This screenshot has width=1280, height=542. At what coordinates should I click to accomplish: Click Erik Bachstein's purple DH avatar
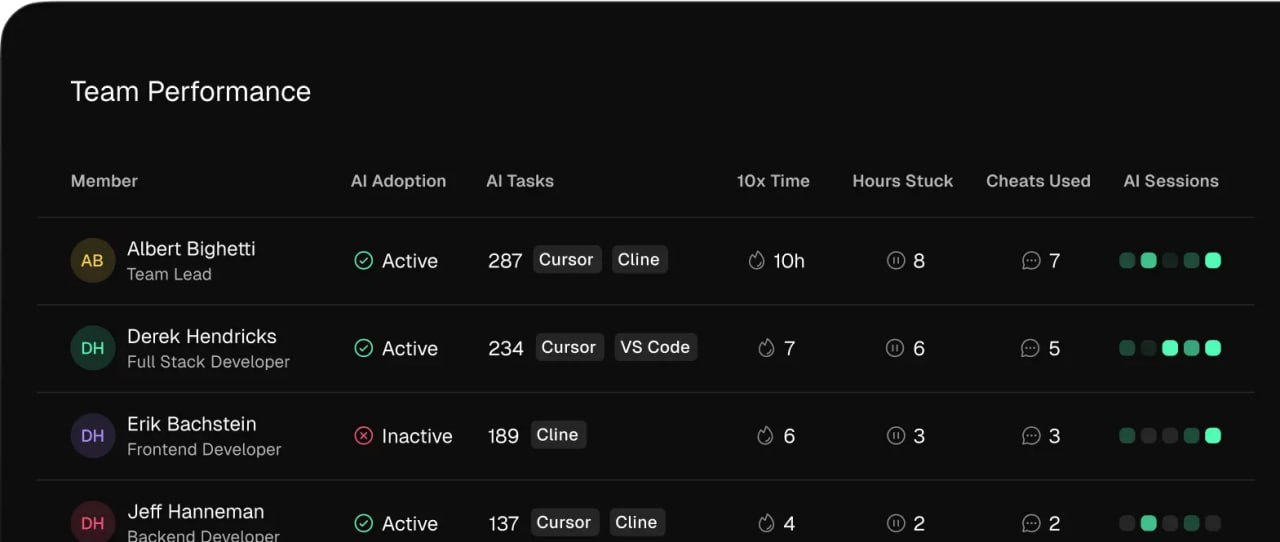(92, 436)
